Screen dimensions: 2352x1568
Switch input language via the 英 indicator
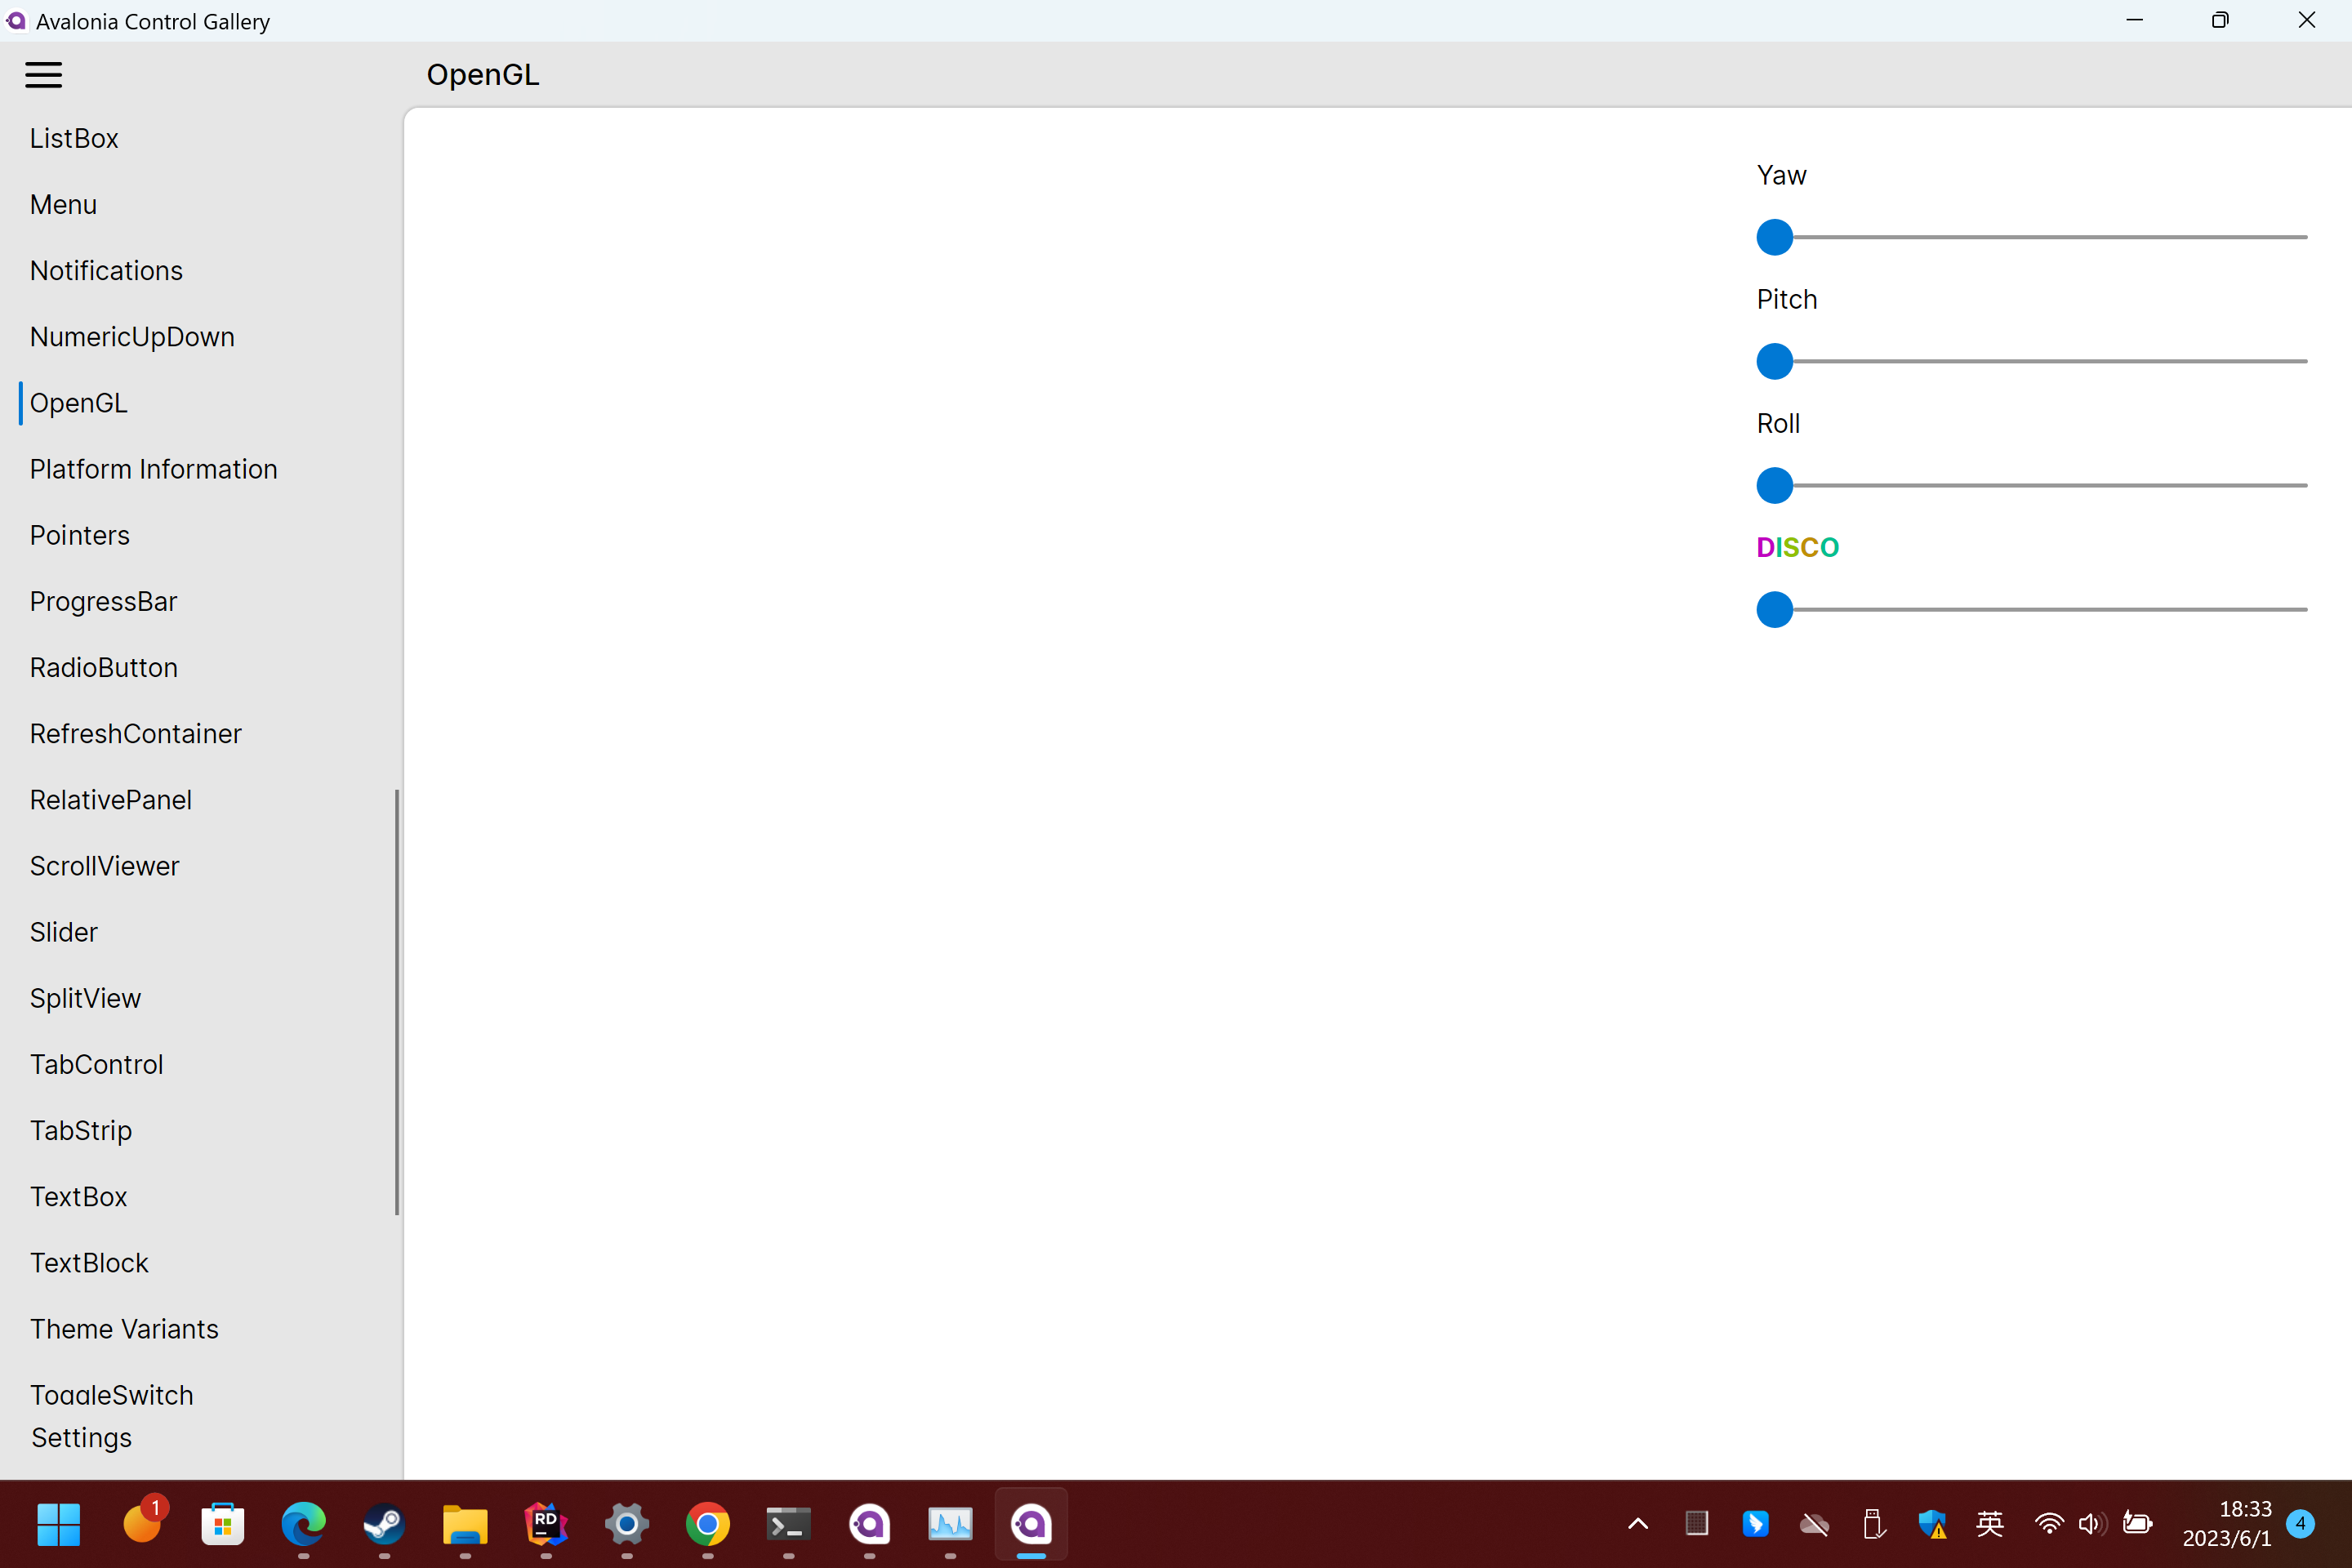[1989, 1524]
